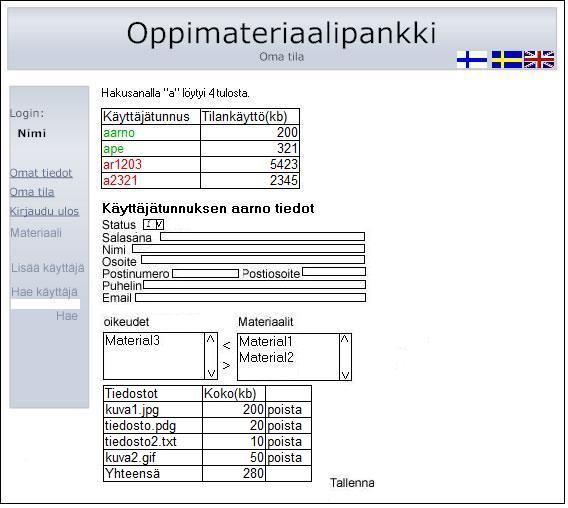Screen dimensions: 568x508
Task: Move material to Materiaalit with > arrow
Action: point(227,365)
